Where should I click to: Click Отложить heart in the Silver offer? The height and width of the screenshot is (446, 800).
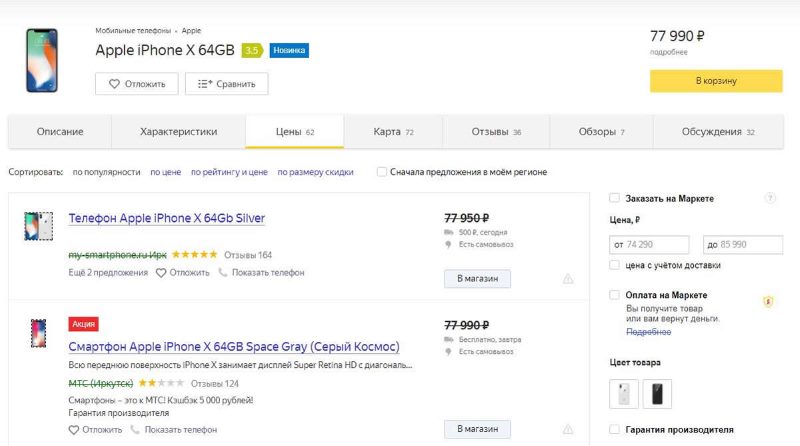coord(183,272)
